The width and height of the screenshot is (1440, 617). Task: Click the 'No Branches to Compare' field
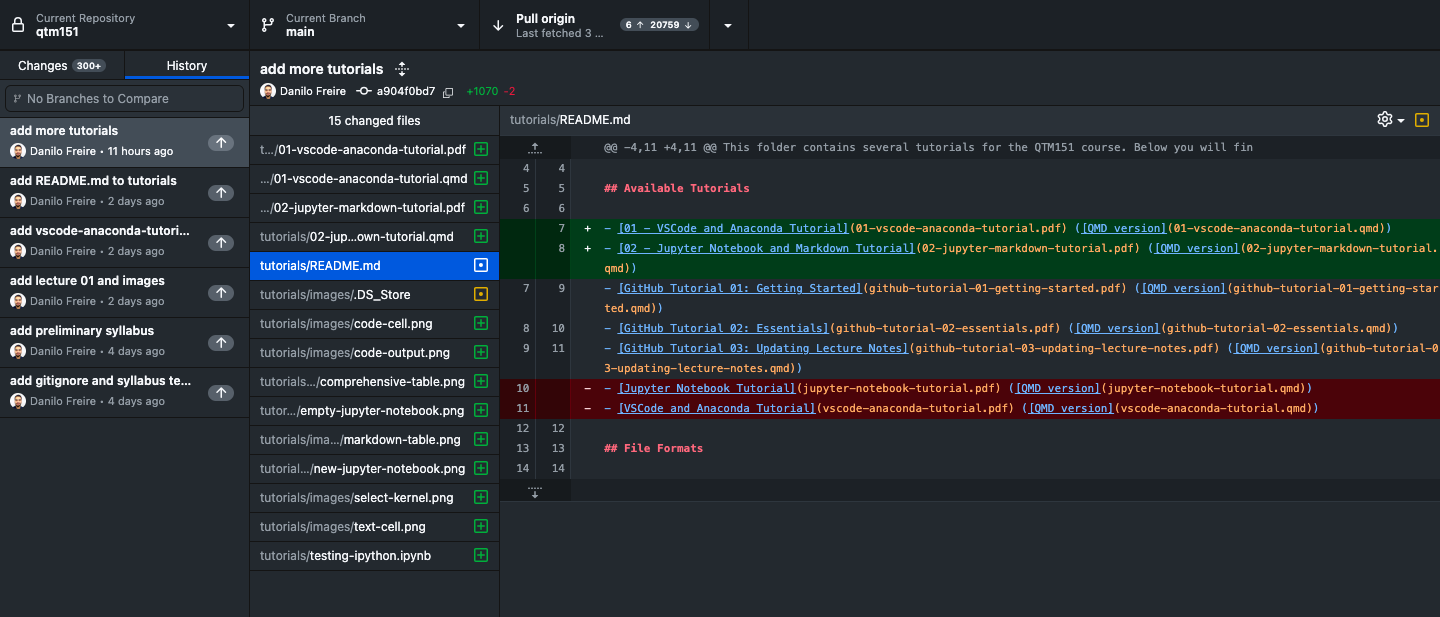[x=124, y=98]
